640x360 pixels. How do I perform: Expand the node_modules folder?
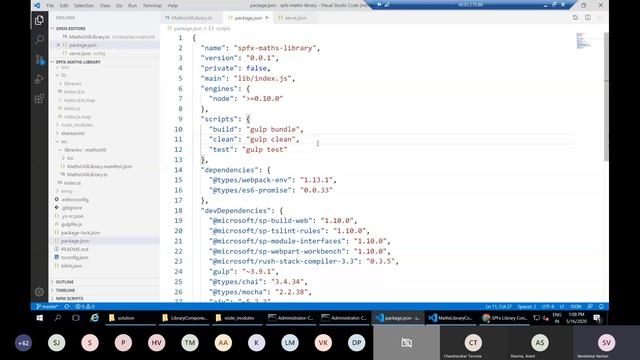pyautogui.click(x=77, y=125)
